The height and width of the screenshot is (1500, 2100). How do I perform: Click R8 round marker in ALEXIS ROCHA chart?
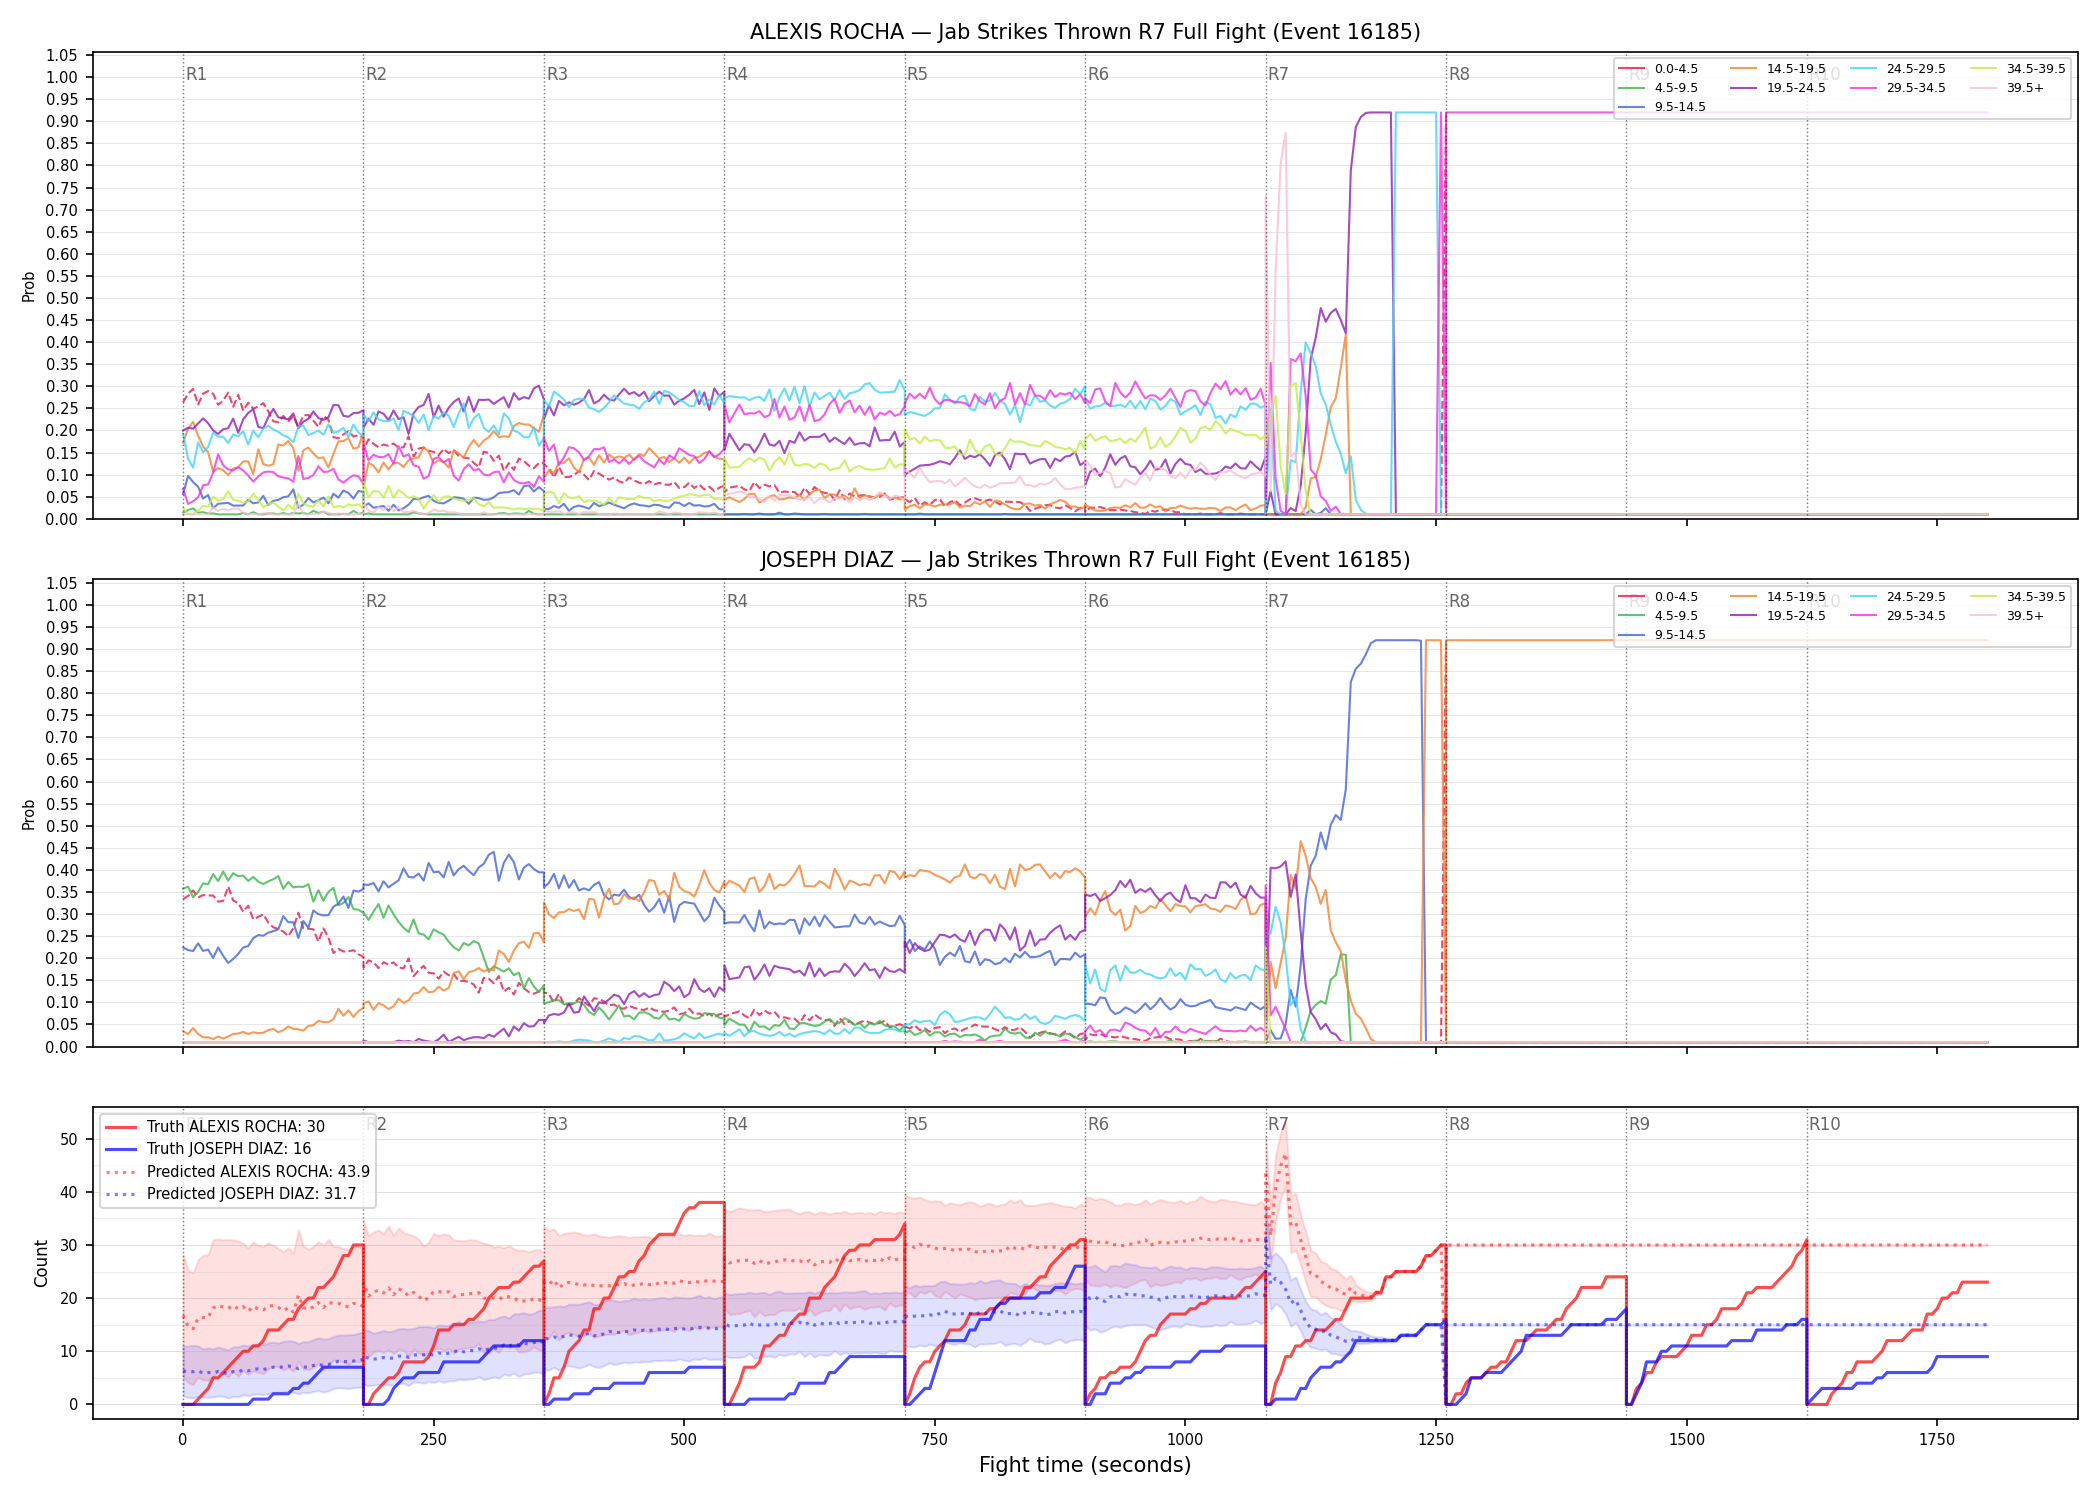click(x=1459, y=74)
